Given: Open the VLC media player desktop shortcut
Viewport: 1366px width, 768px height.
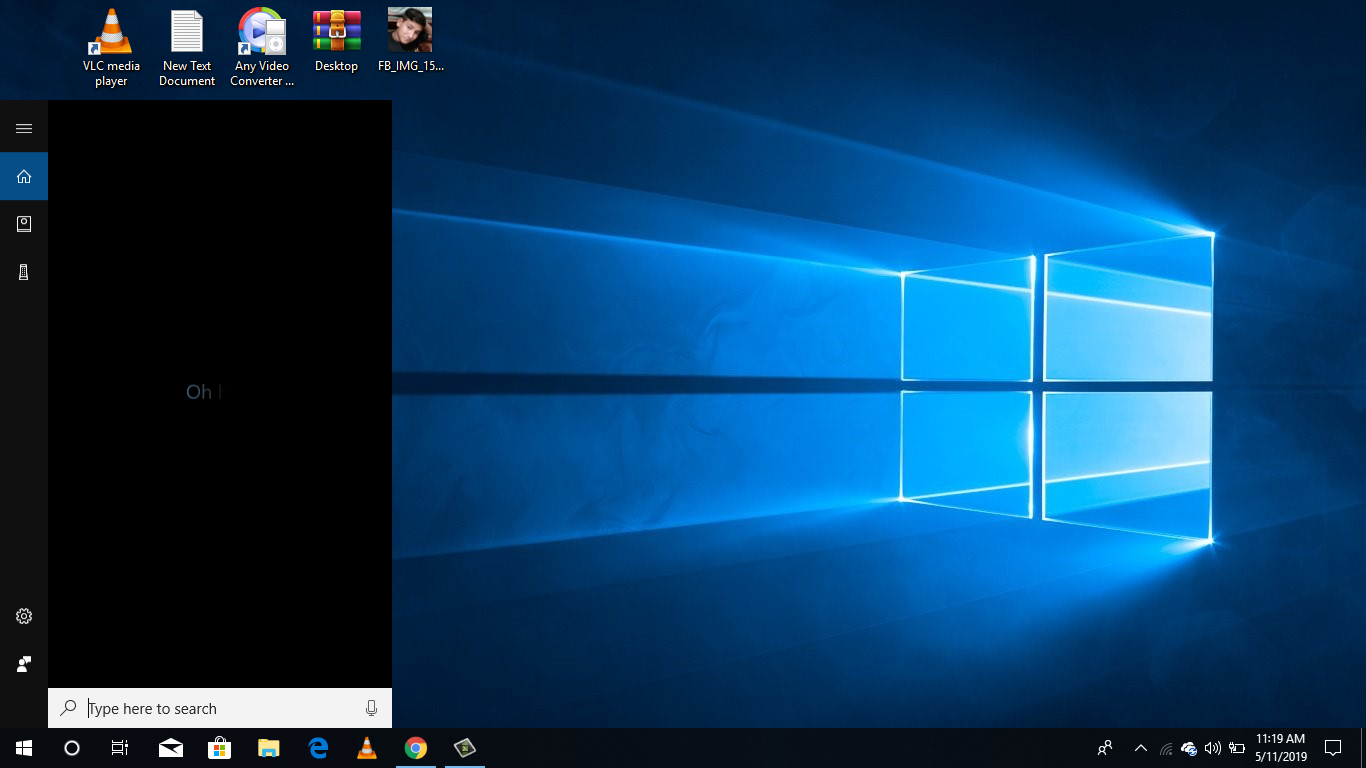Looking at the screenshot, I should [111, 48].
